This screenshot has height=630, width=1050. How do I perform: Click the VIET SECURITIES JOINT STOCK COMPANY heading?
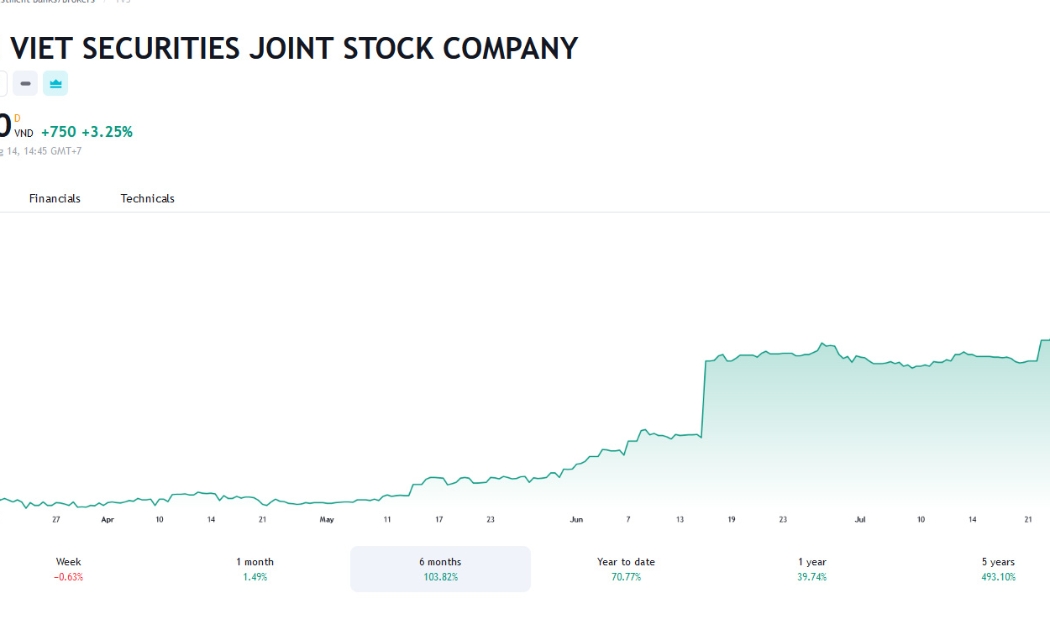click(x=294, y=48)
